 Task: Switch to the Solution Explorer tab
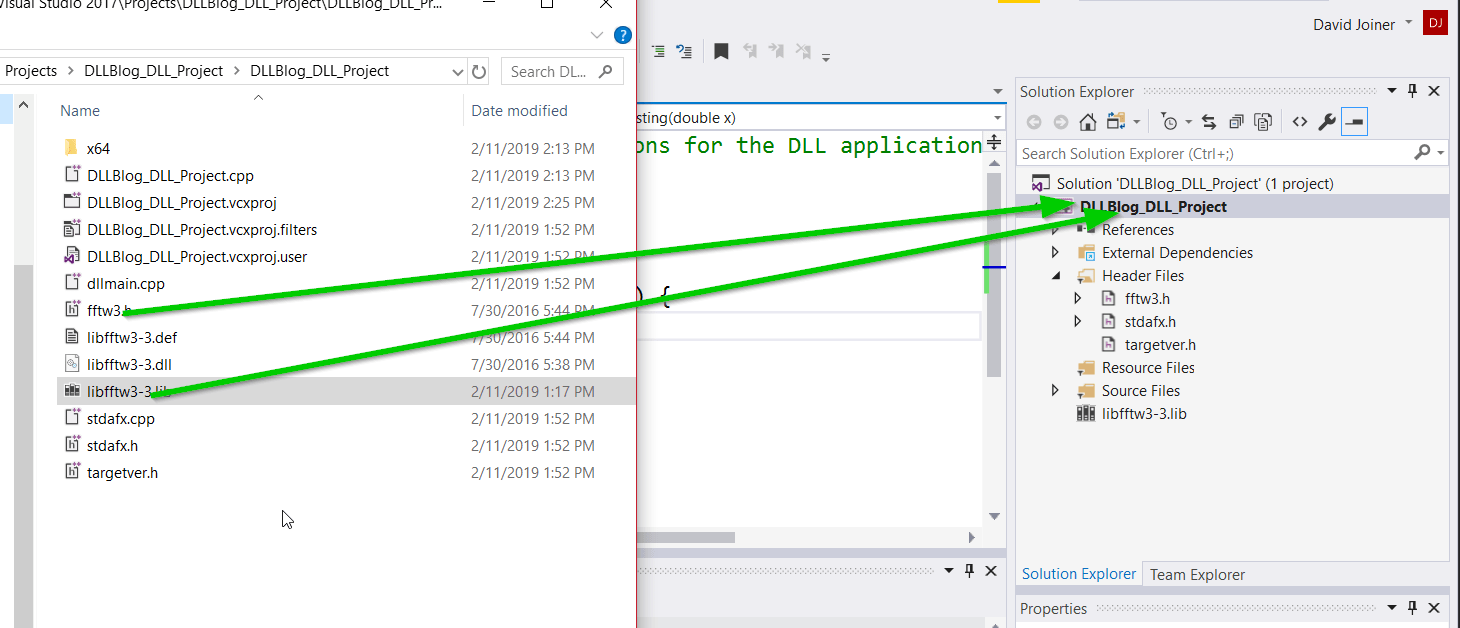[x=1079, y=574]
